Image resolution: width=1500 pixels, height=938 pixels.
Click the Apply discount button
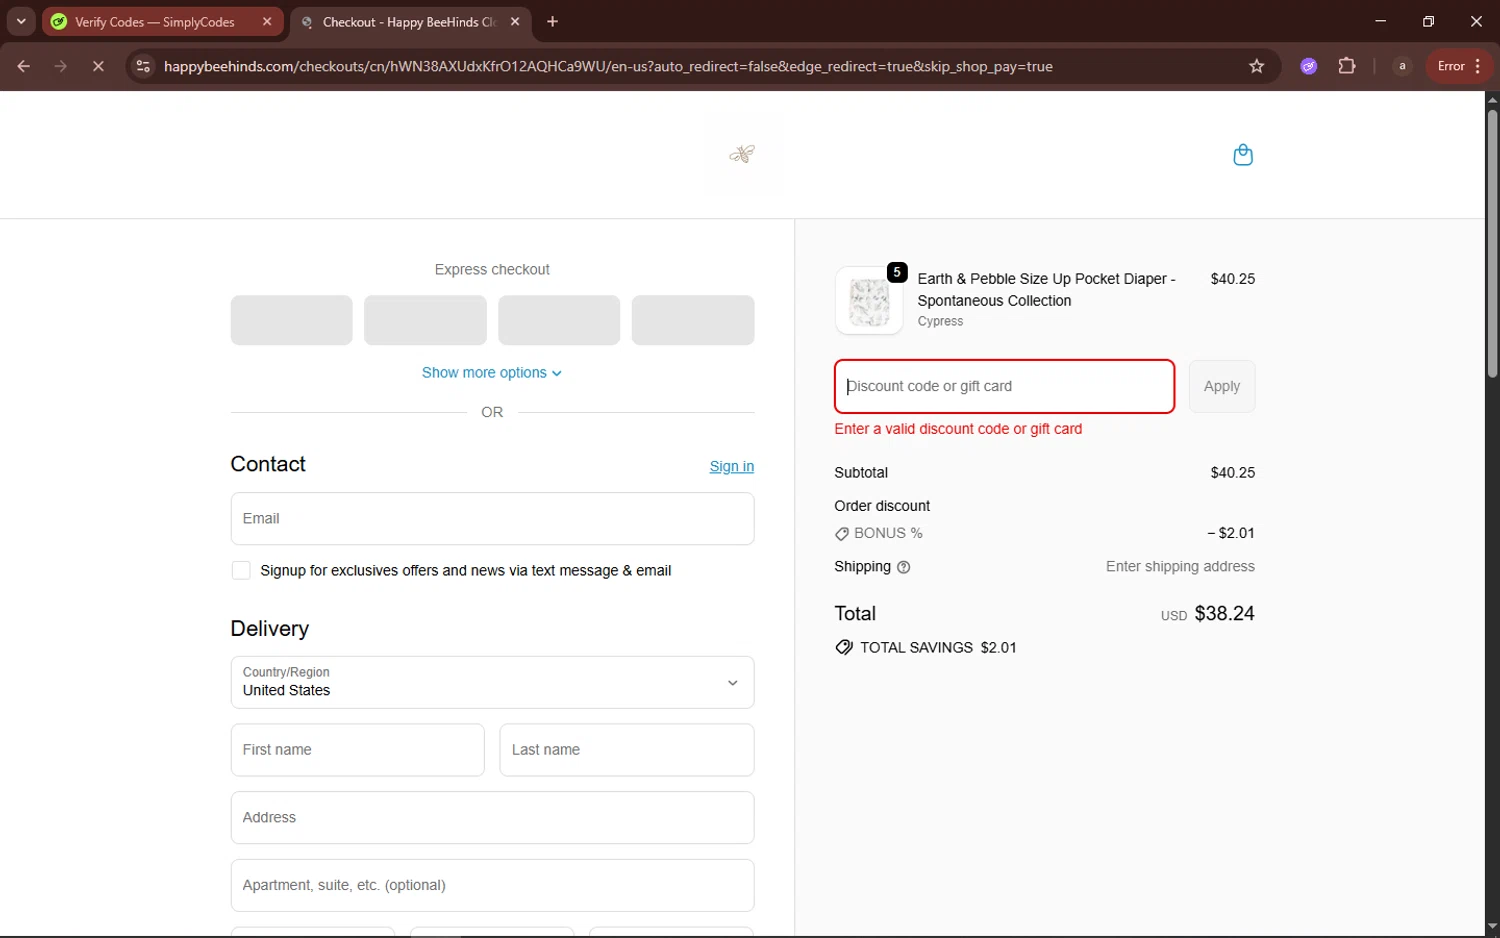(x=1221, y=386)
